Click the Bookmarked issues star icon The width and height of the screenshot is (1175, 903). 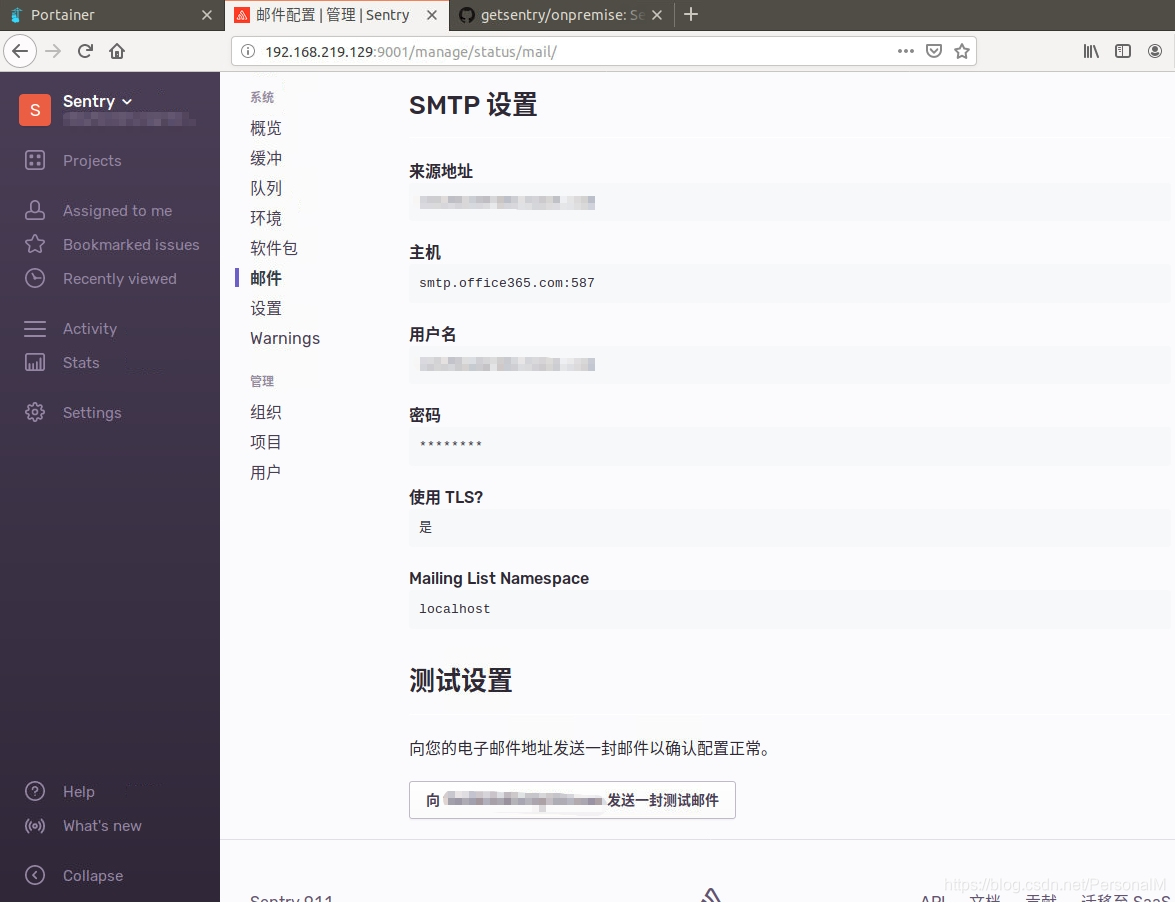(34, 244)
